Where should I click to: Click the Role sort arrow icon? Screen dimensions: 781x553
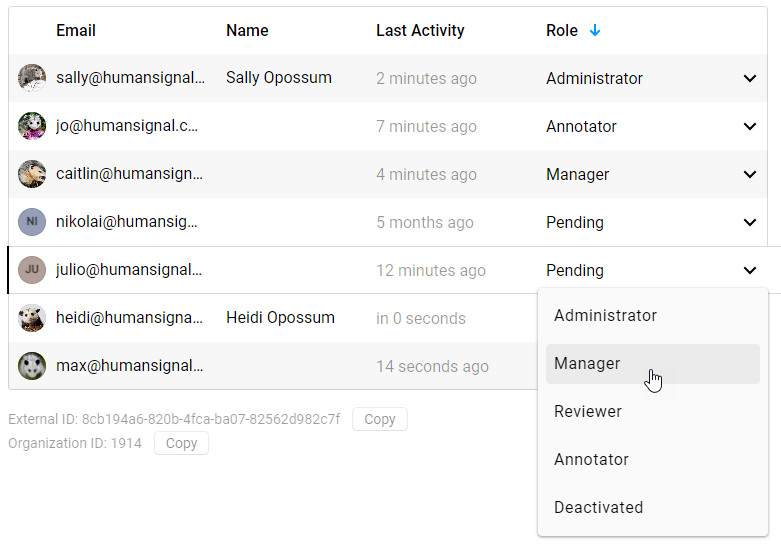(x=595, y=31)
